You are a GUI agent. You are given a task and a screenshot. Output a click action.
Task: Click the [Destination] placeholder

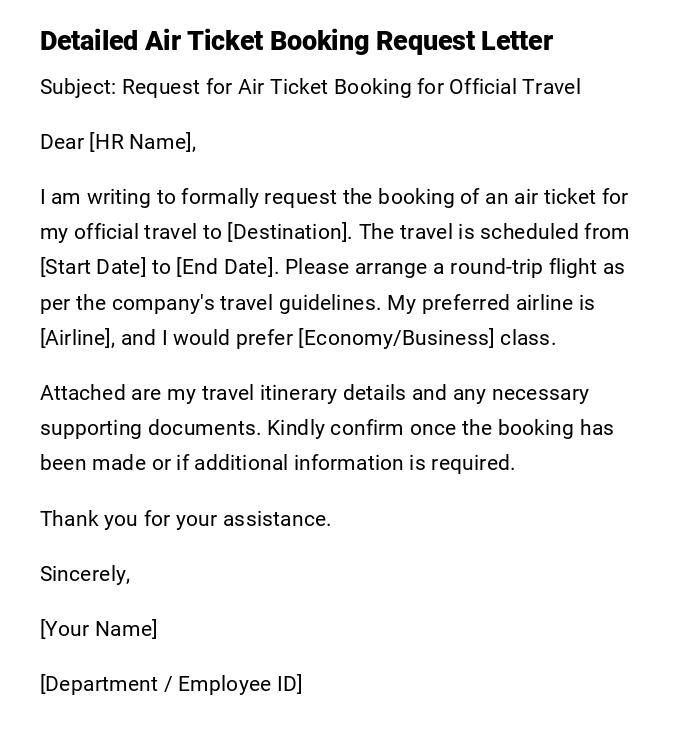288,232
